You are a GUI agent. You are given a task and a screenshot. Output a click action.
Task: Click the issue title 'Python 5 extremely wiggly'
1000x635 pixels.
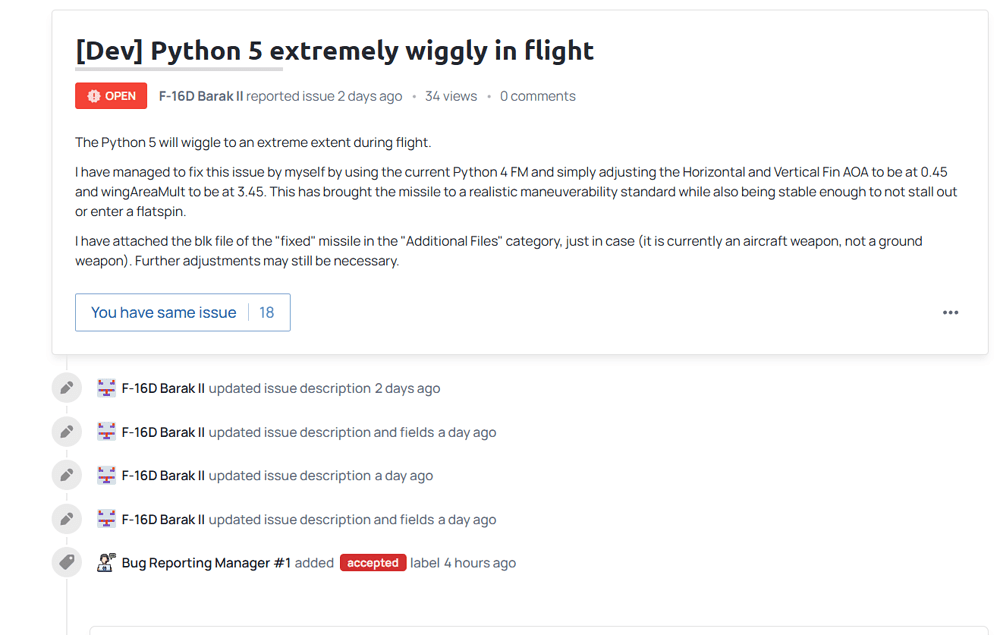pyautogui.click(x=334, y=50)
